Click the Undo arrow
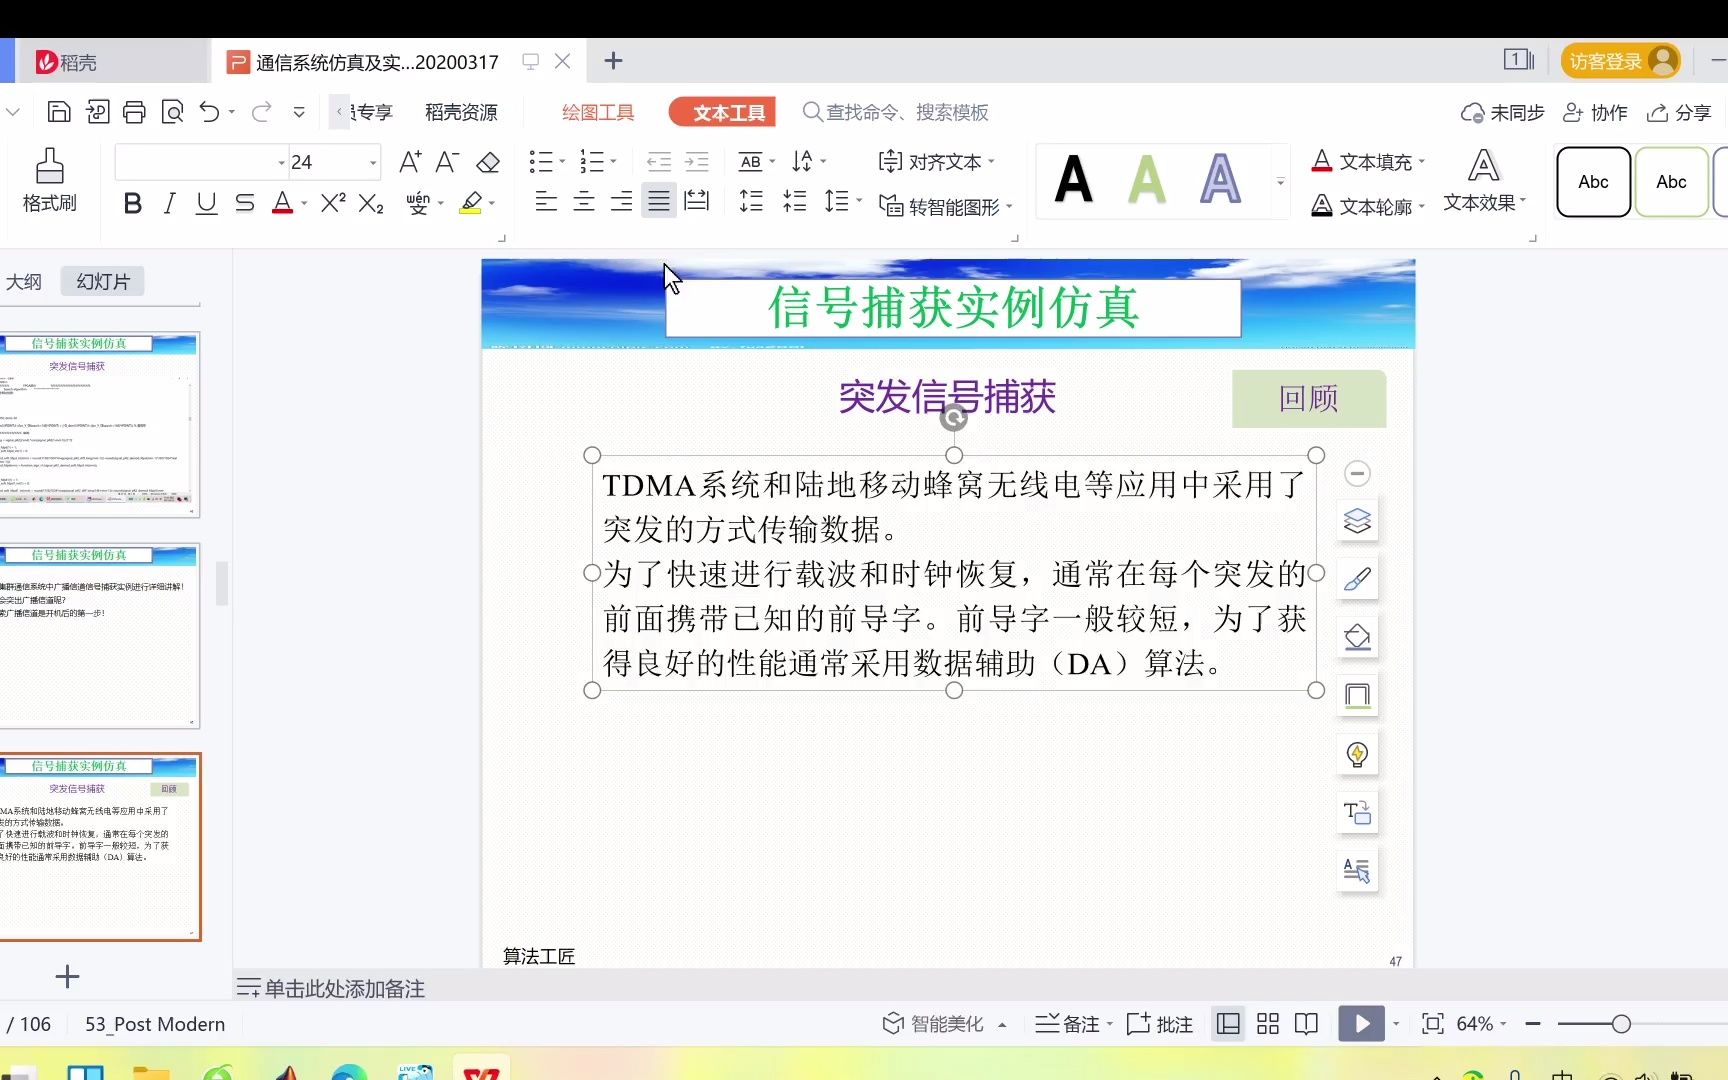Image resolution: width=1728 pixels, height=1080 pixels. click(x=209, y=112)
